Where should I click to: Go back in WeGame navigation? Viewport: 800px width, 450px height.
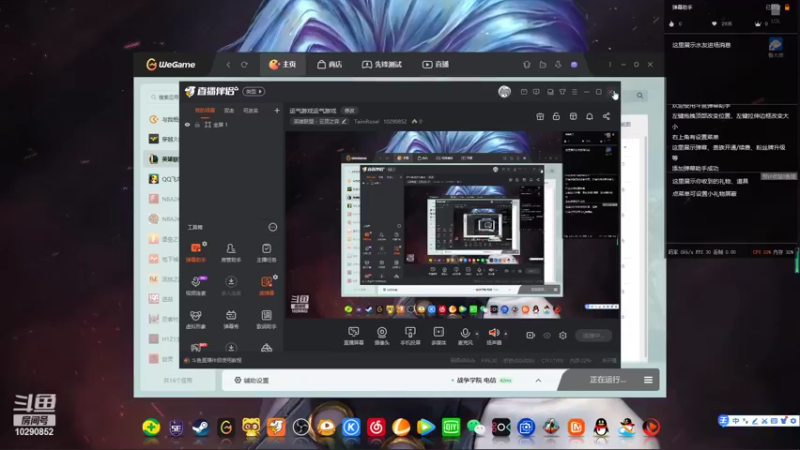[228, 65]
